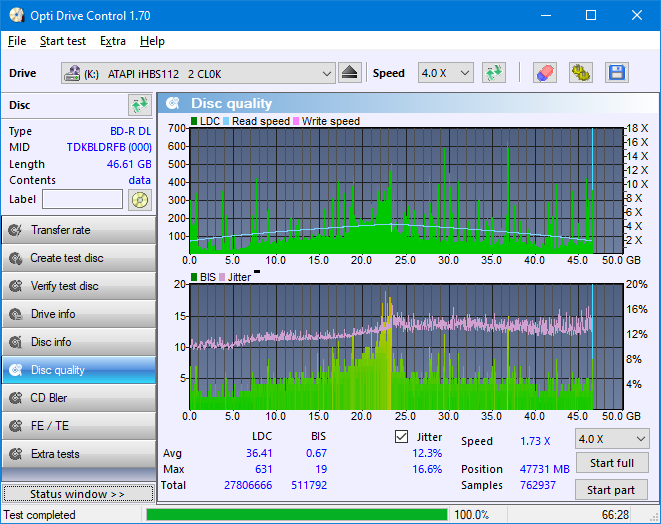This screenshot has height=524, width=661.
Task: Click the eraser icon in toolbar
Action: [x=544, y=73]
